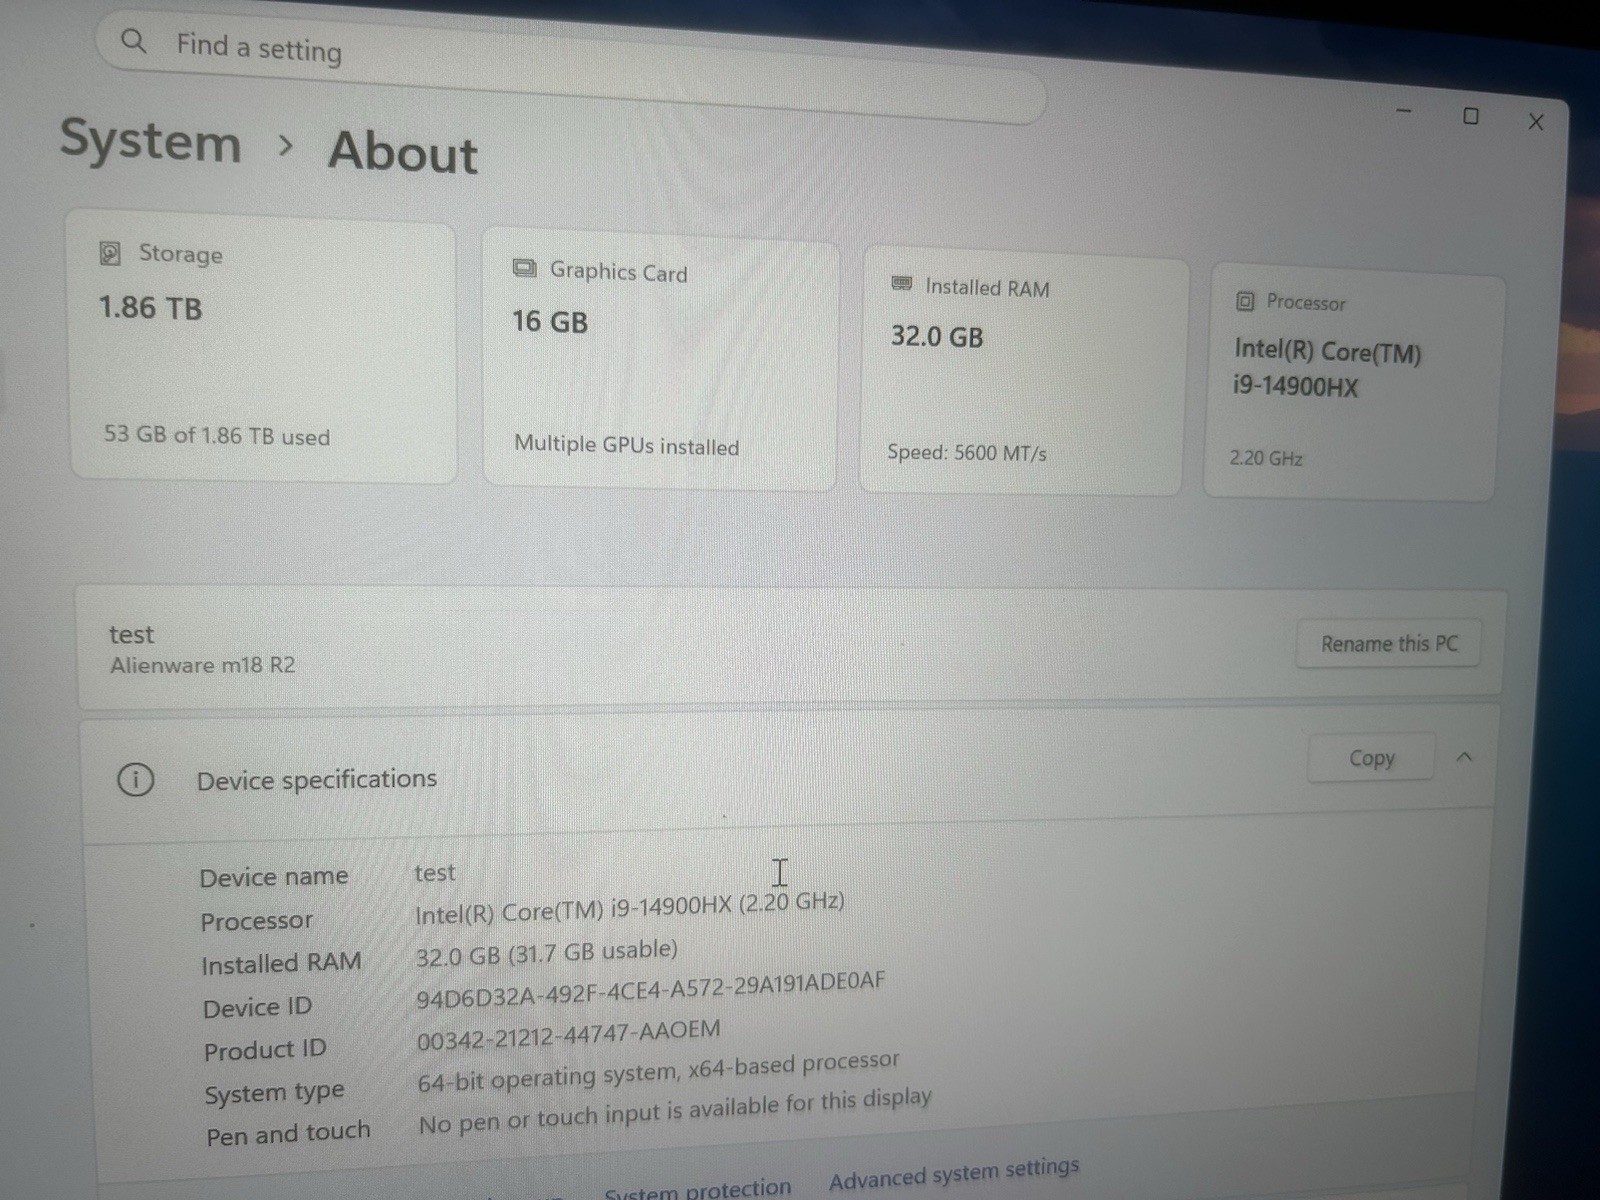Viewport: 1600px width, 1200px height.
Task: Copy the device specifications
Action: point(1371,758)
